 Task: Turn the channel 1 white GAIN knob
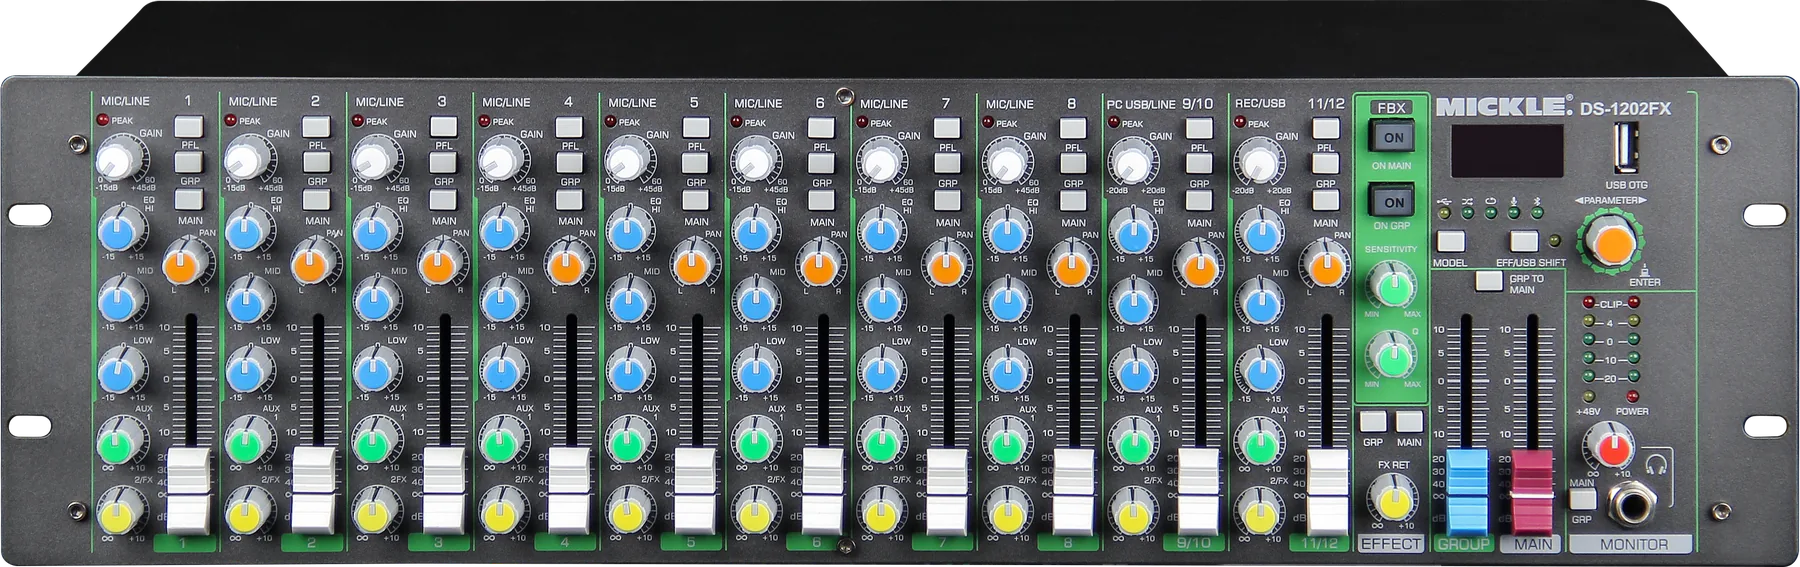coord(119,157)
